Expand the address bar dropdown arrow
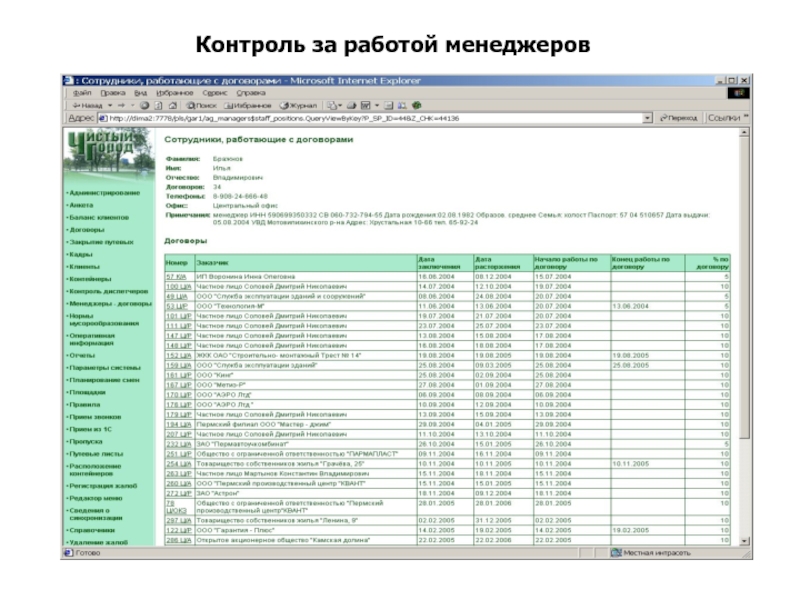This screenshot has width=800, height=600. (647, 118)
